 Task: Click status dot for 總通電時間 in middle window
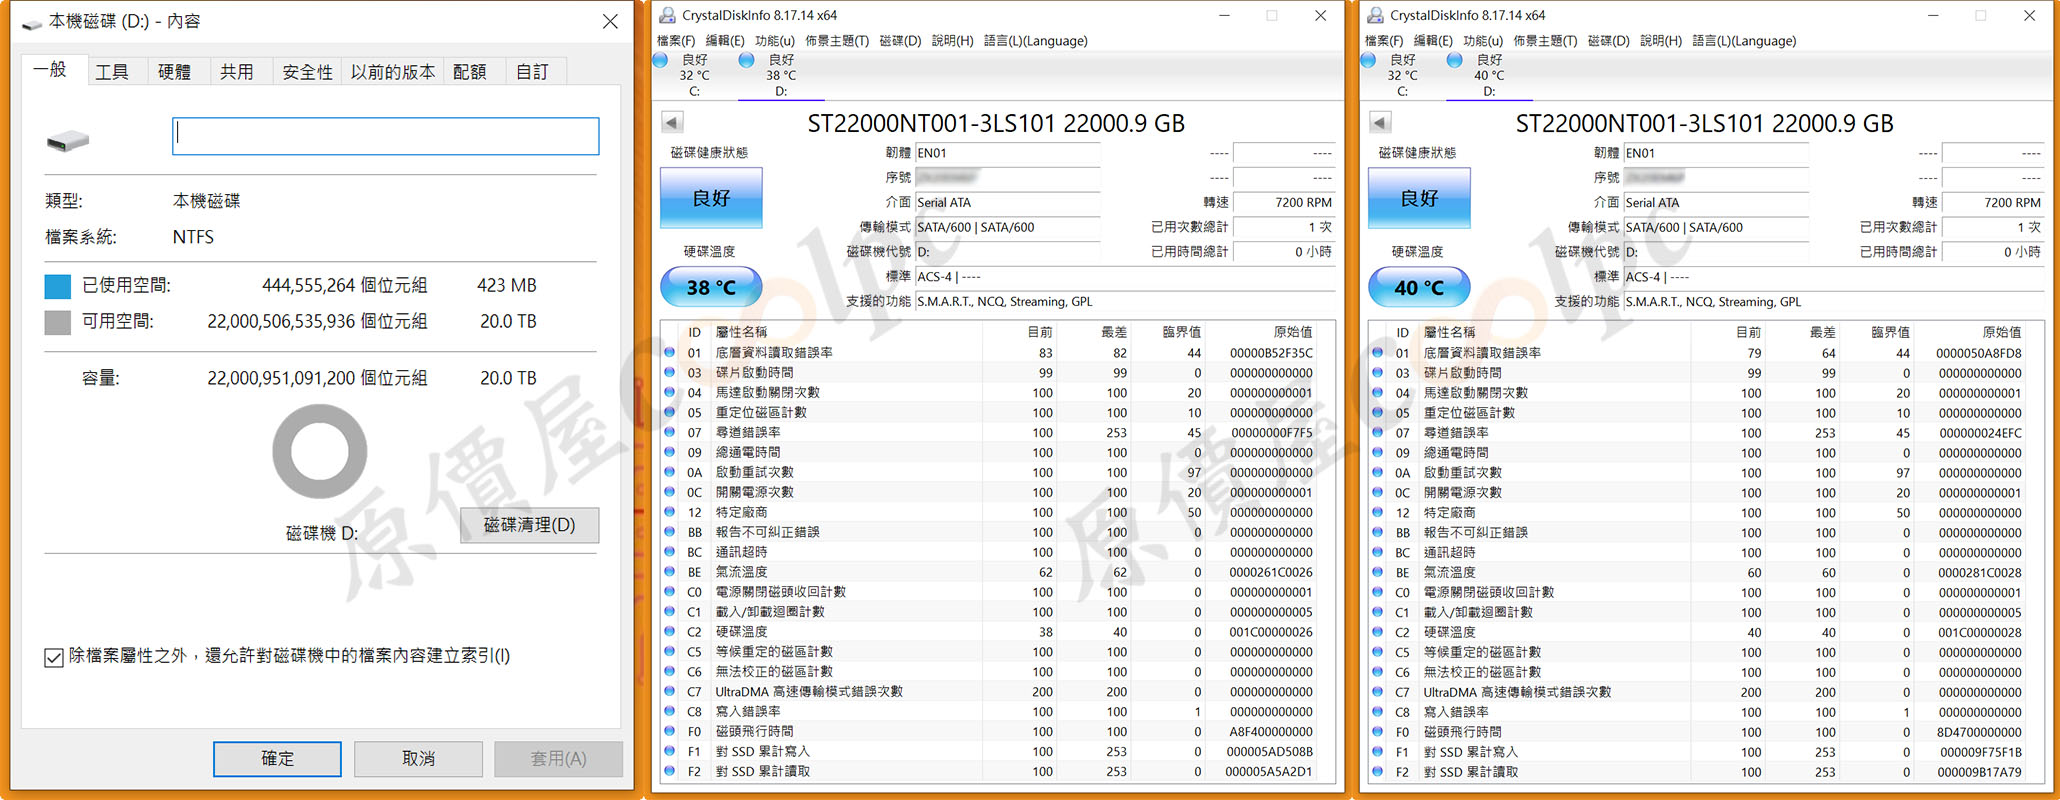[x=670, y=452]
